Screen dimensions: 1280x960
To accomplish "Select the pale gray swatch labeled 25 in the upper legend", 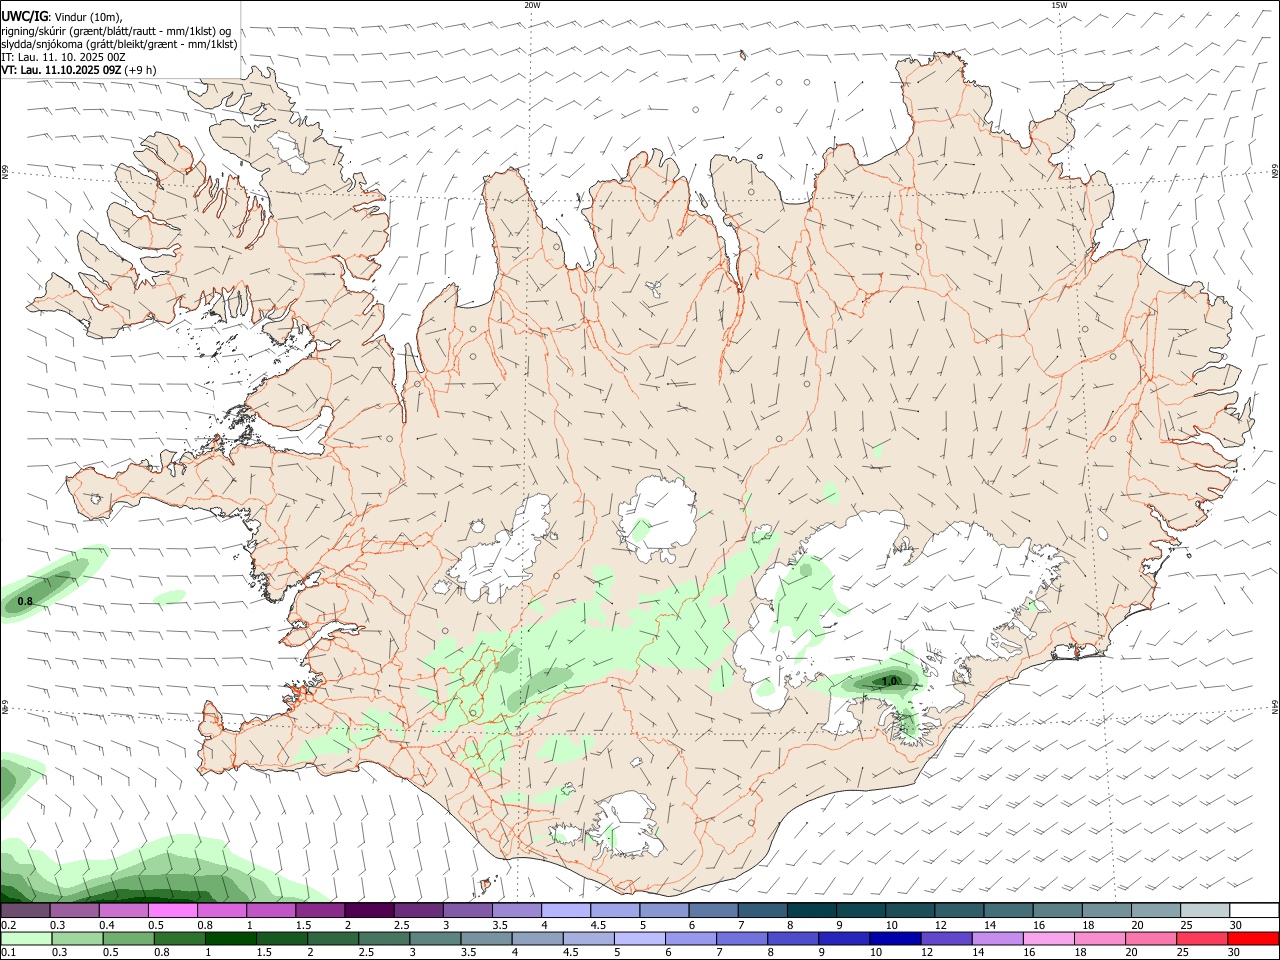I will tap(1204, 910).
